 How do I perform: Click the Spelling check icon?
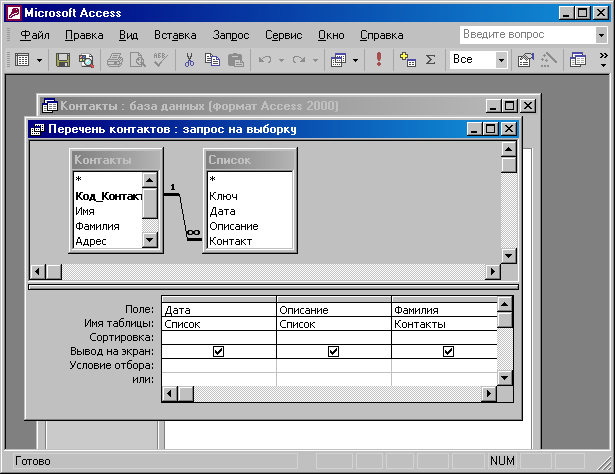[x=160, y=60]
